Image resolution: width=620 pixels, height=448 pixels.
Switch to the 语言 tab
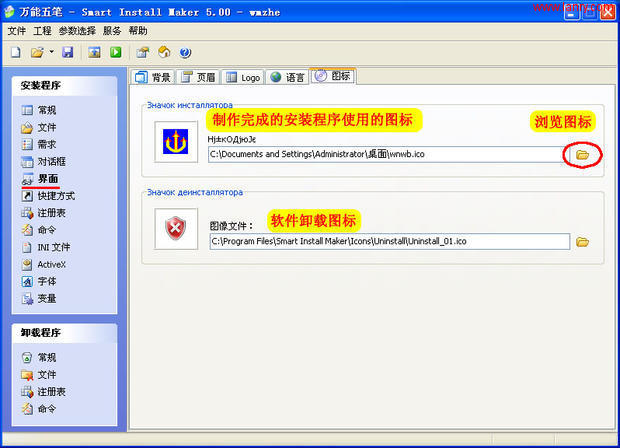pos(287,77)
